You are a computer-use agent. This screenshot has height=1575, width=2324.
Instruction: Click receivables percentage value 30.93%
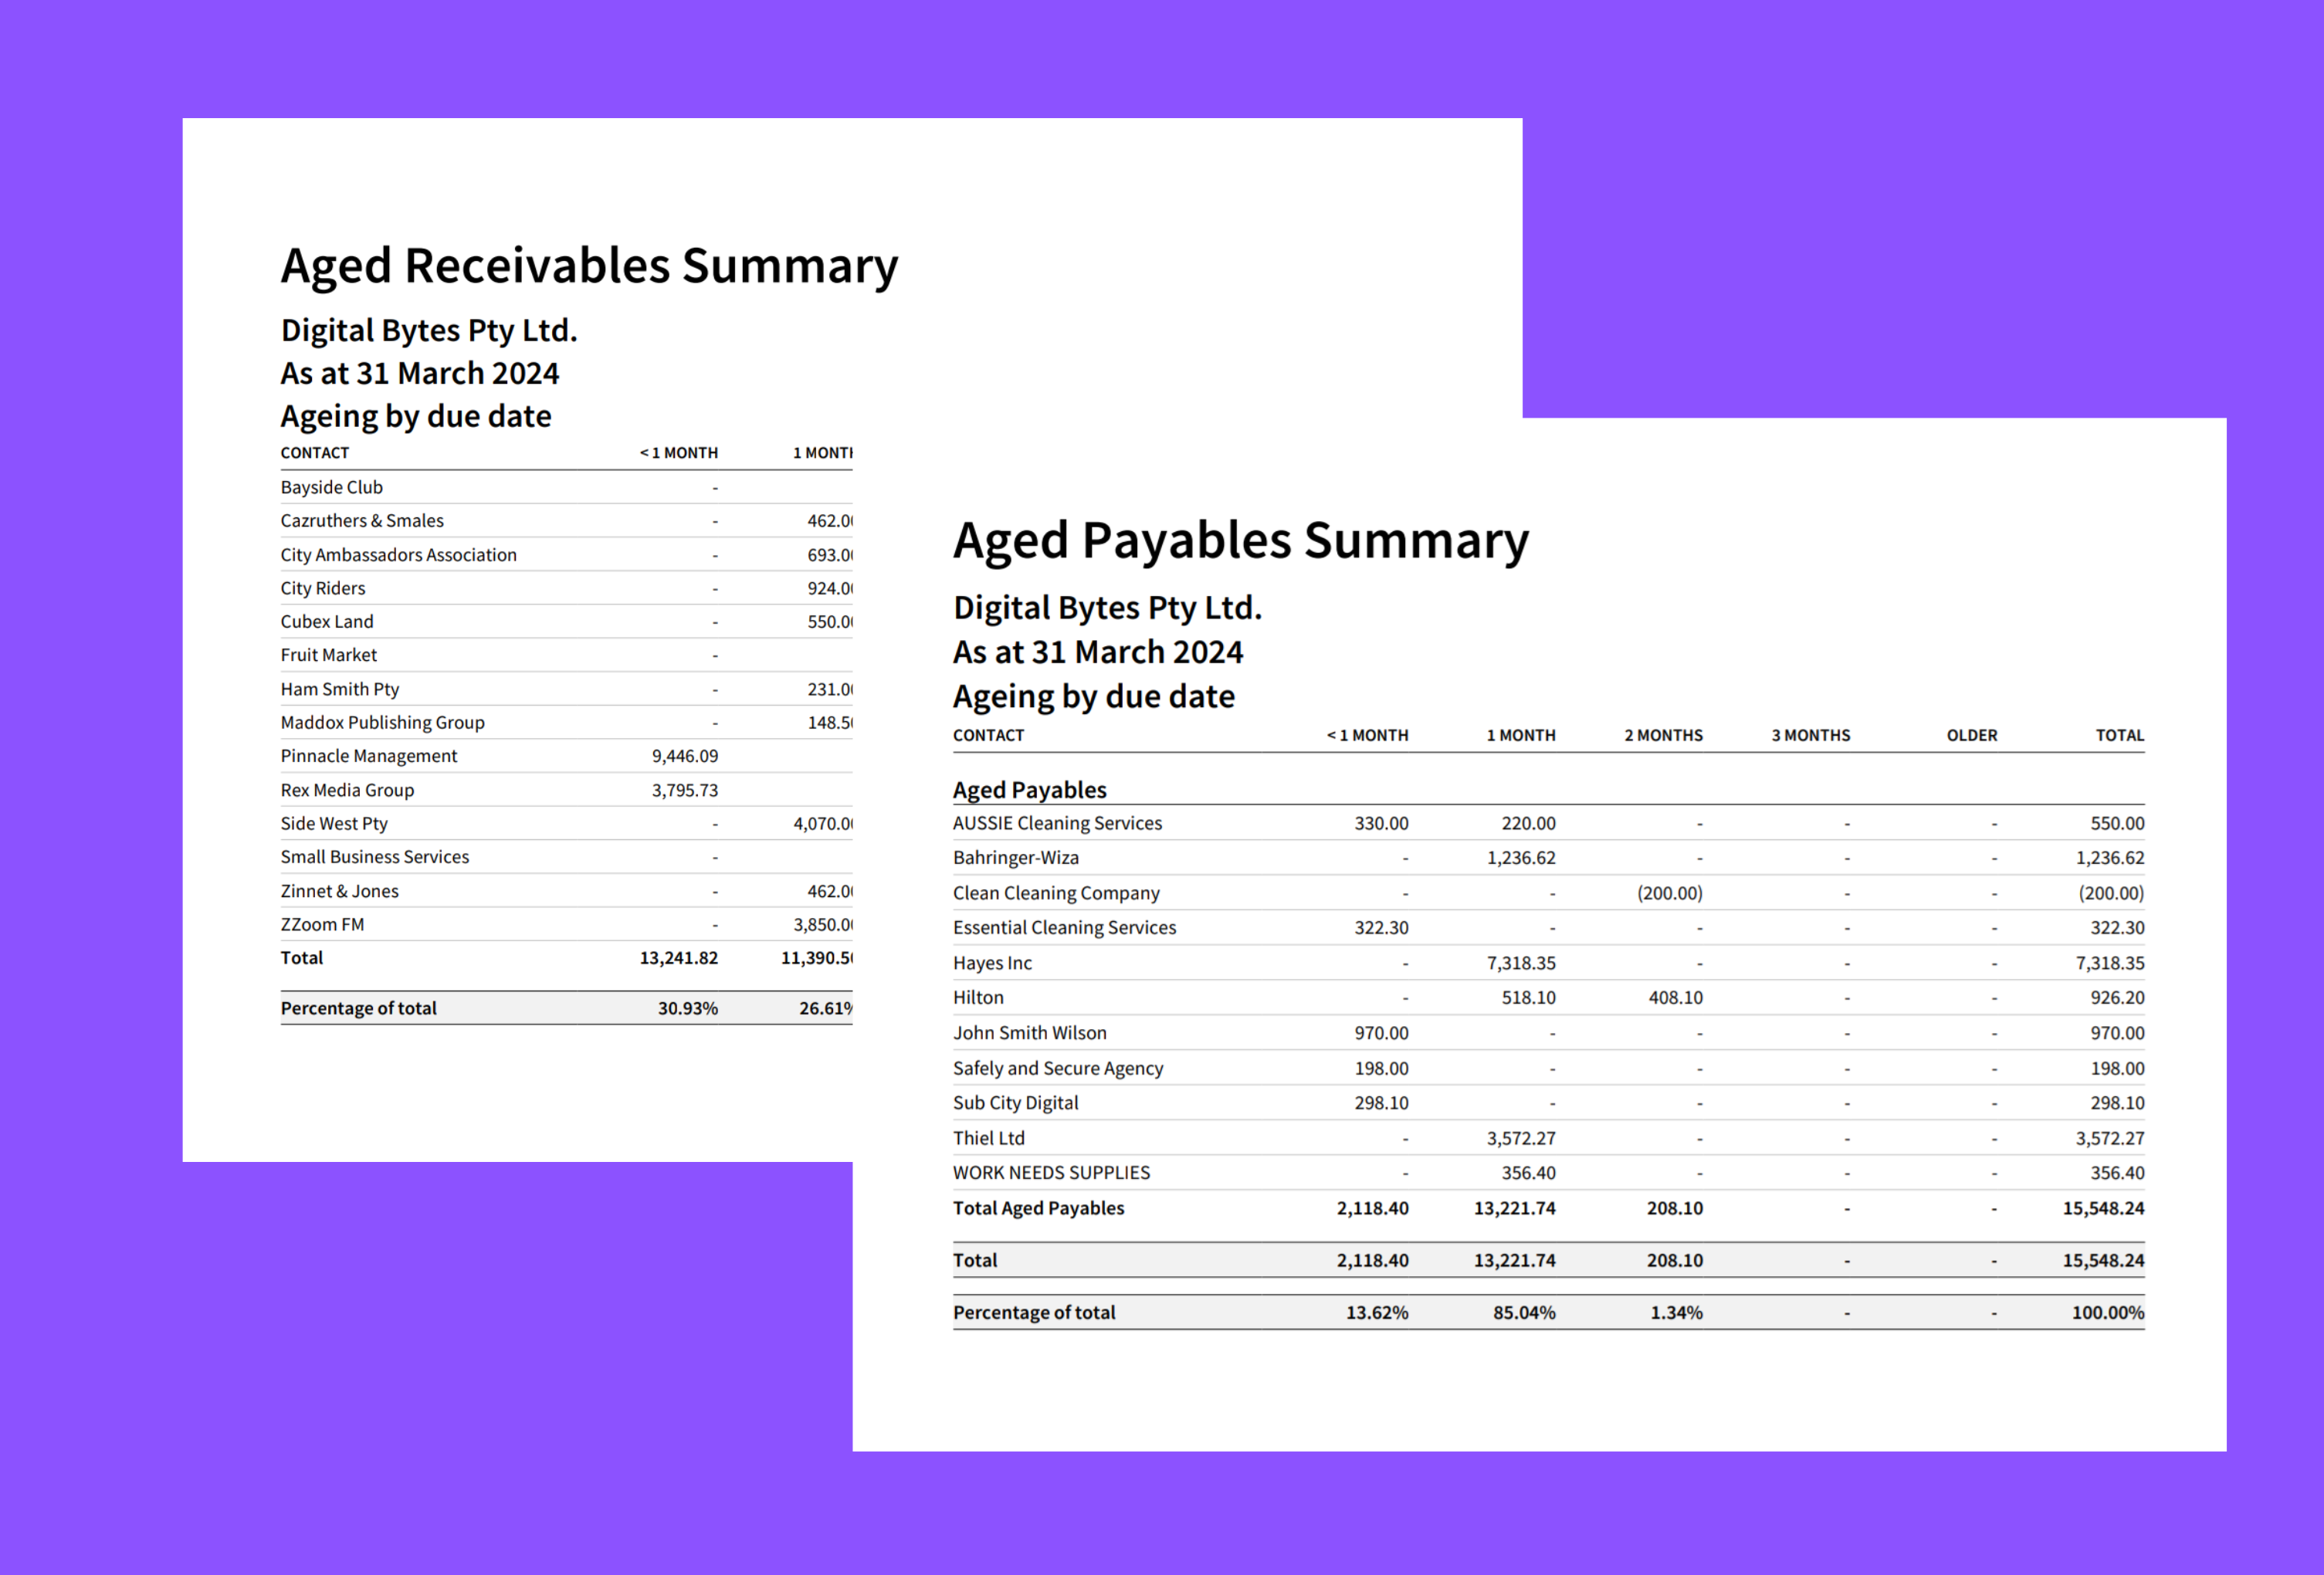pos(687,1008)
